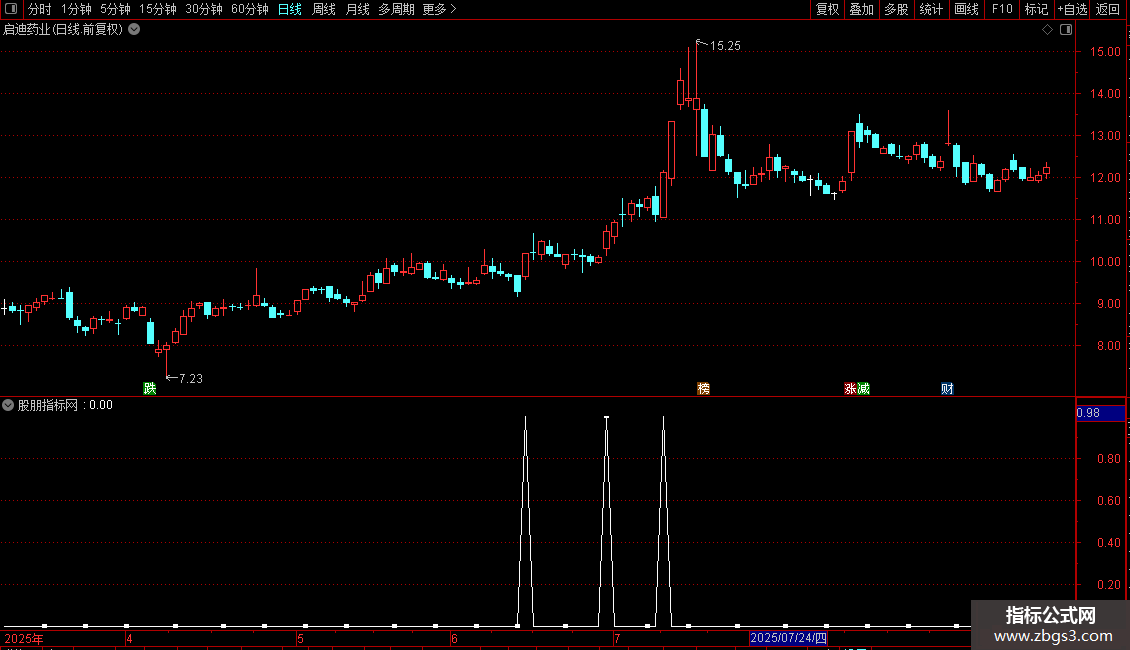This screenshot has height=650, width=1130.
Task: Click the green 跌 event marker
Action: (x=150, y=388)
